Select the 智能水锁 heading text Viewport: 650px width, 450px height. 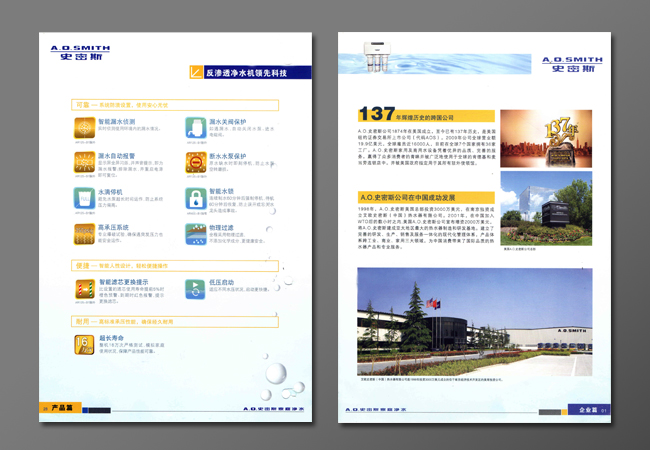(x=221, y=191)
